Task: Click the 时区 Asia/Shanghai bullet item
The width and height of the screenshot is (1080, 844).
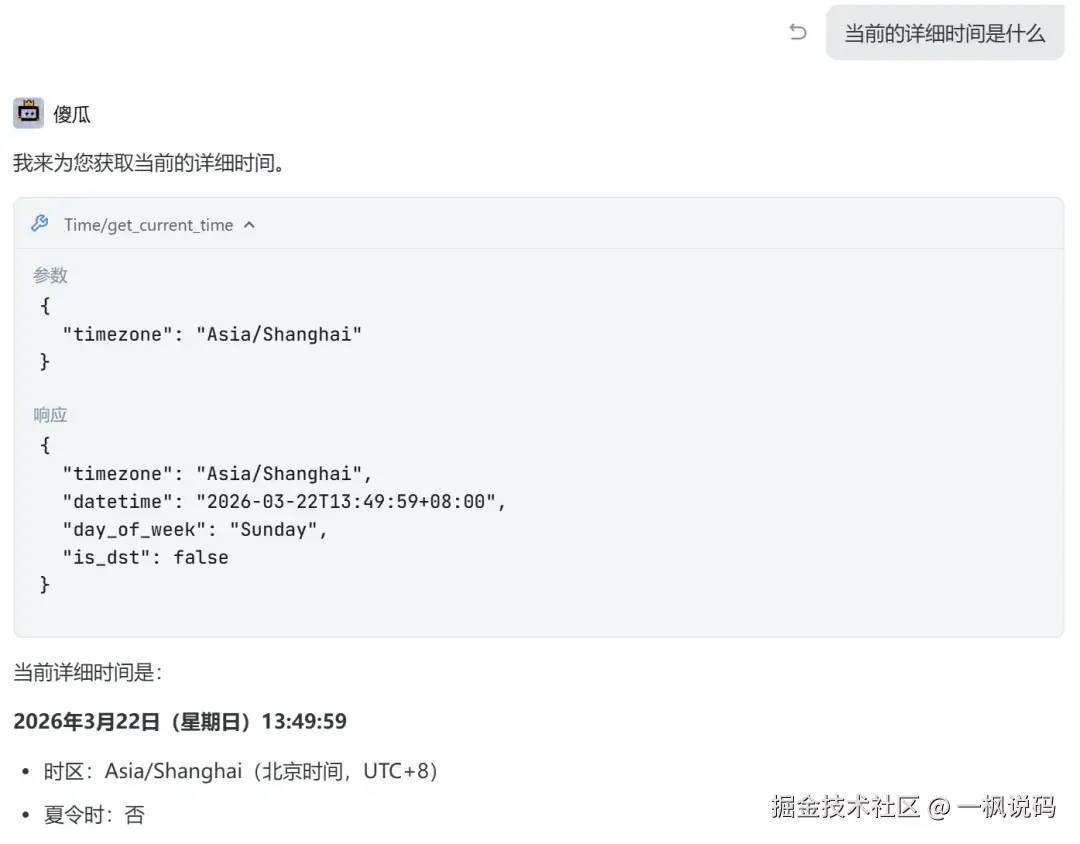Action: (x=241, y=771)
